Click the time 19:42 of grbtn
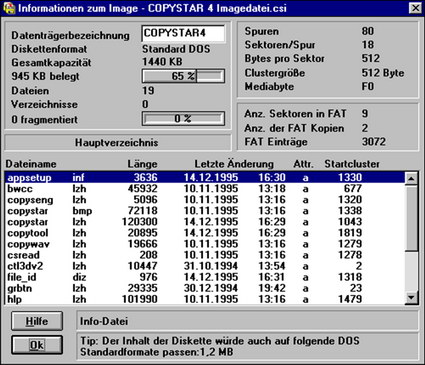This screenshot has height=365, width=425. (x=272, y=288)
